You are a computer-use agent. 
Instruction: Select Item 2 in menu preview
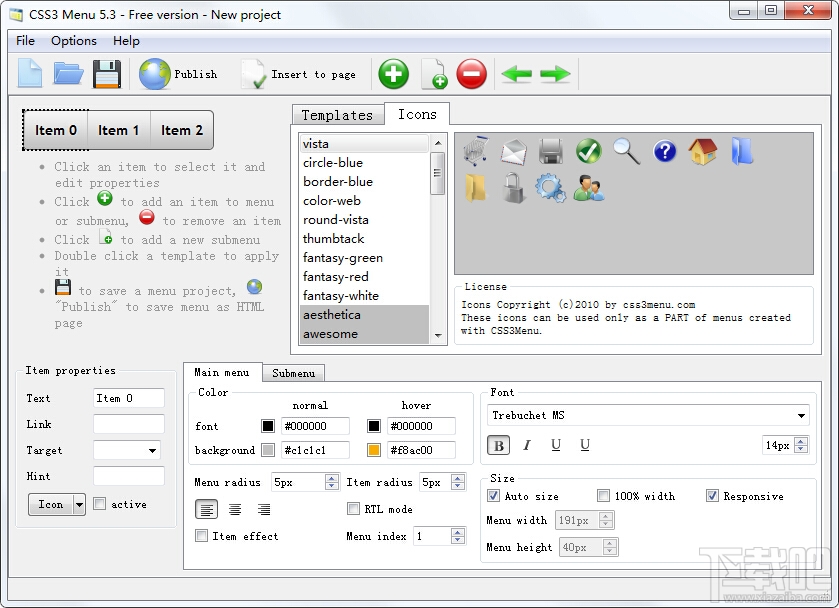[x=182, y=130]
